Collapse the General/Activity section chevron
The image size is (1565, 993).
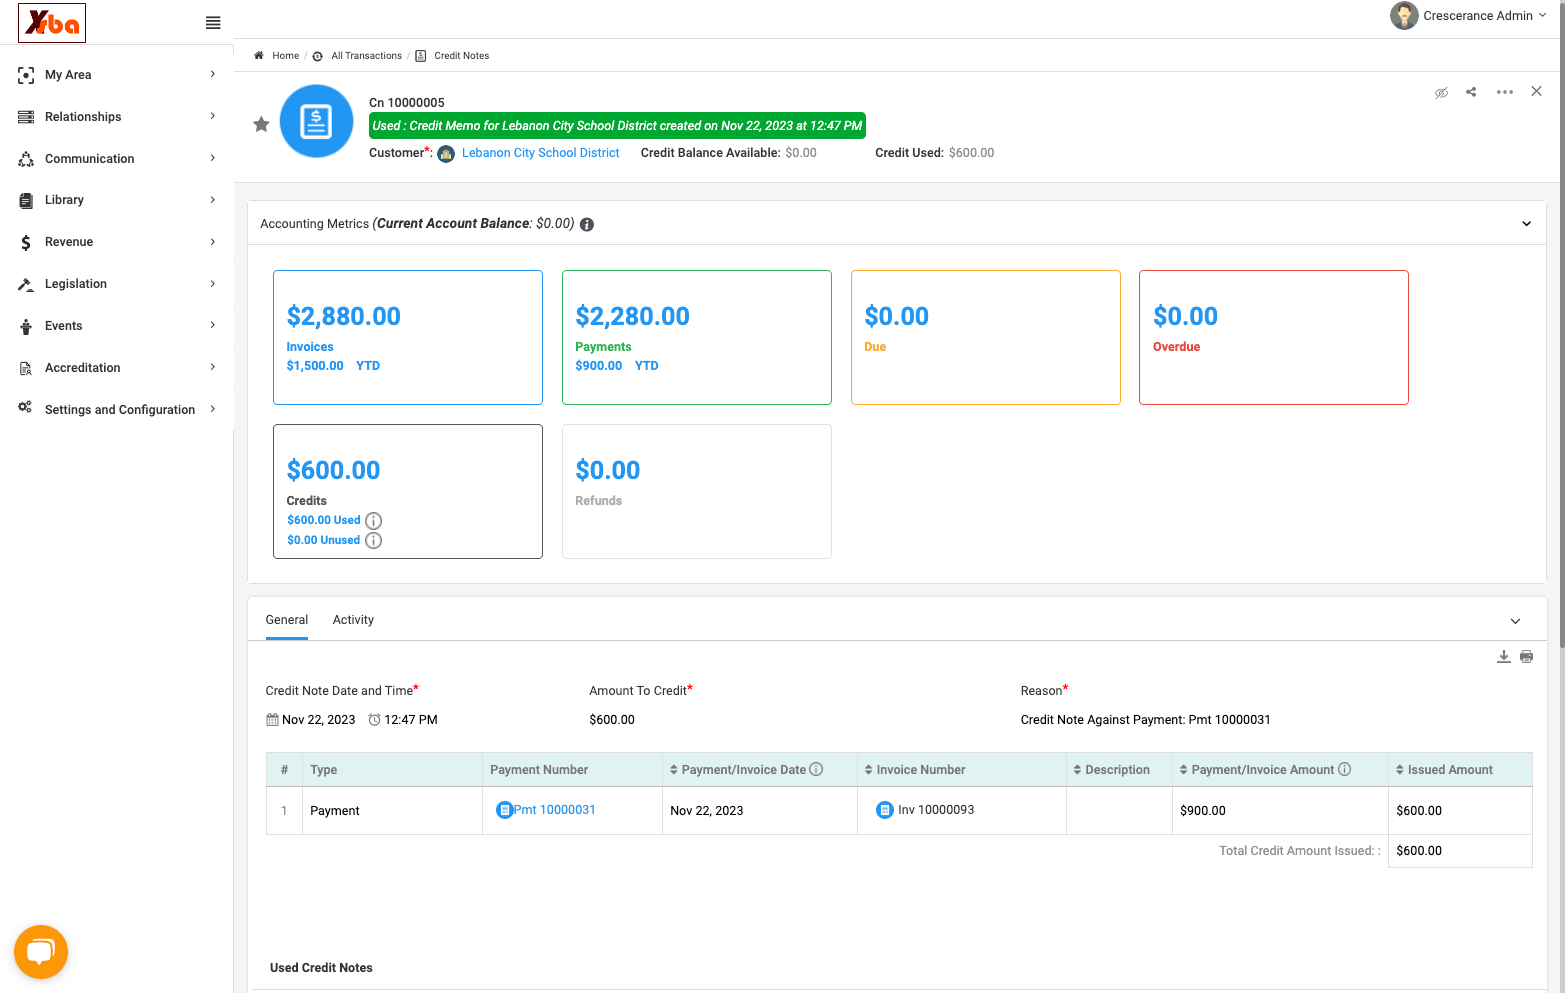coord(1515,621)
